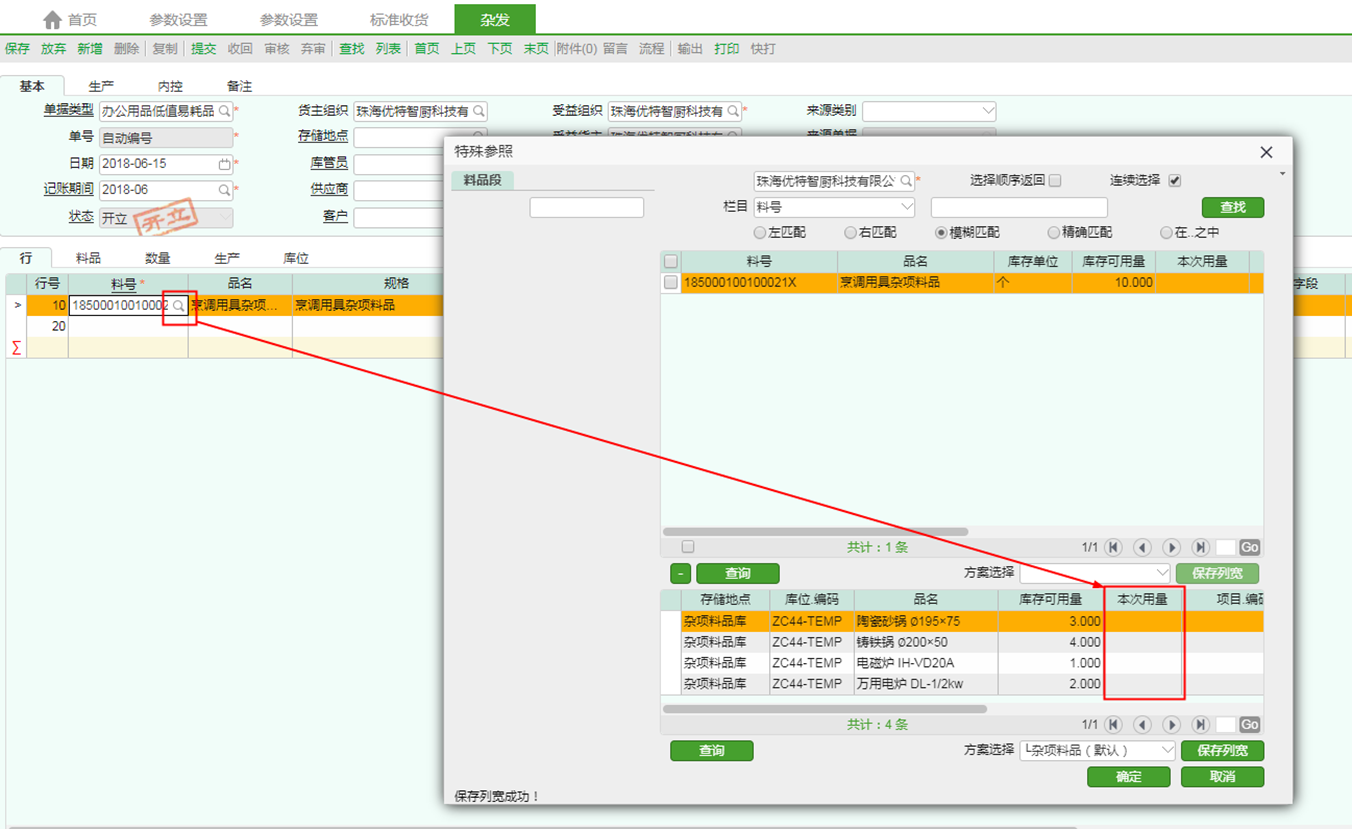Screen dimensions: 1352x829
Task: Open the 内控 tab
Action: tap(170, 87)
